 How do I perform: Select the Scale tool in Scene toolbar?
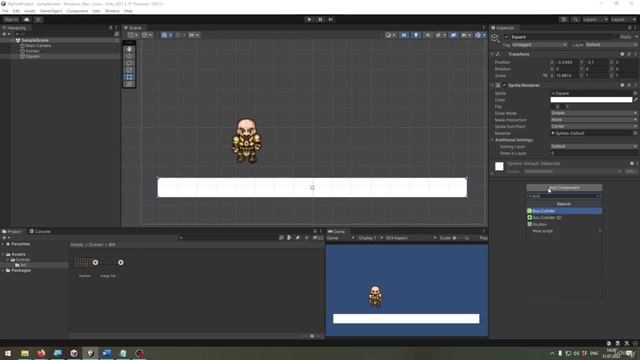[129, 70]
